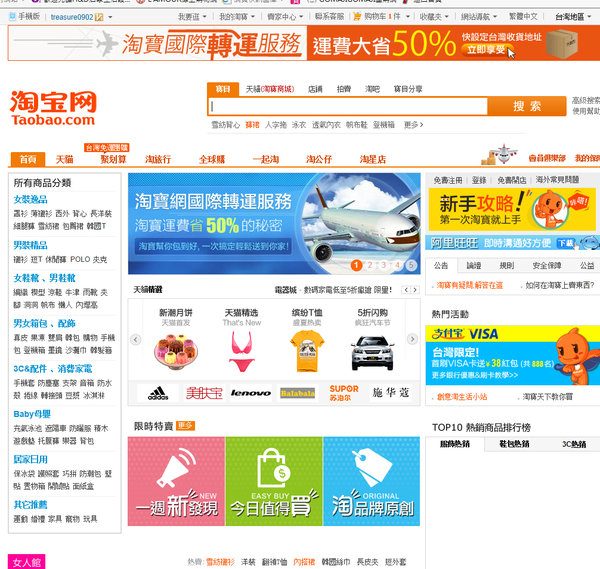Select slide 5 of the main banner
The image size is (600, 569).
[411, 265]
